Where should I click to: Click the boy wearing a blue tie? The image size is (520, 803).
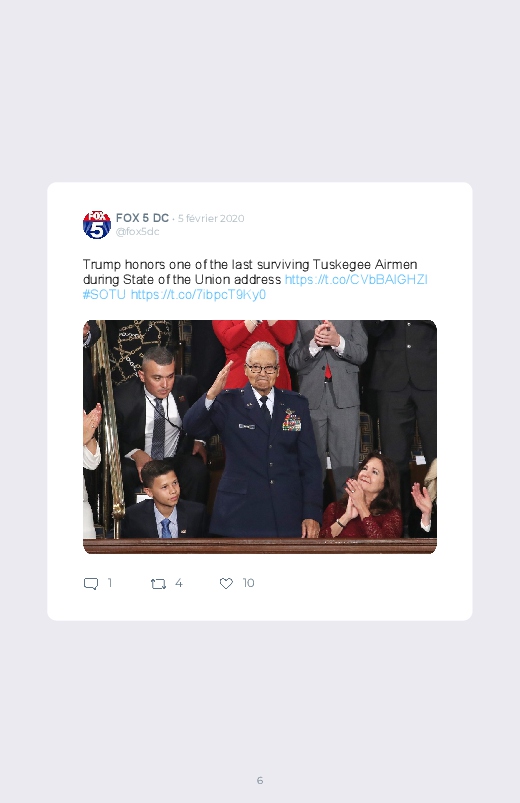(x=164, y=500)
